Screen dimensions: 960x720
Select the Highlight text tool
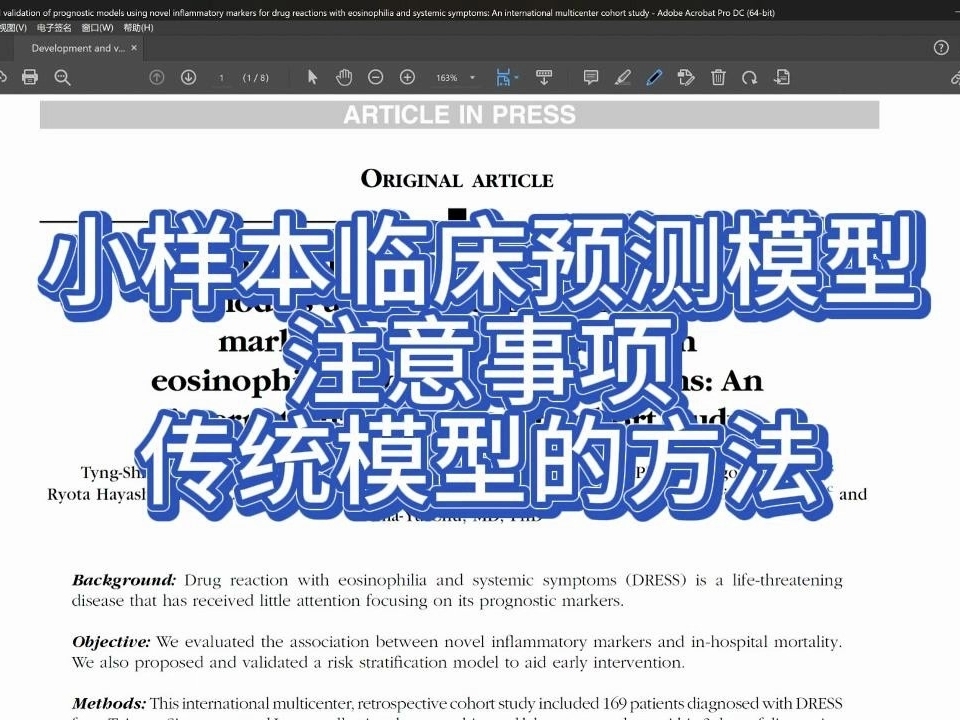tap(623, 77)
